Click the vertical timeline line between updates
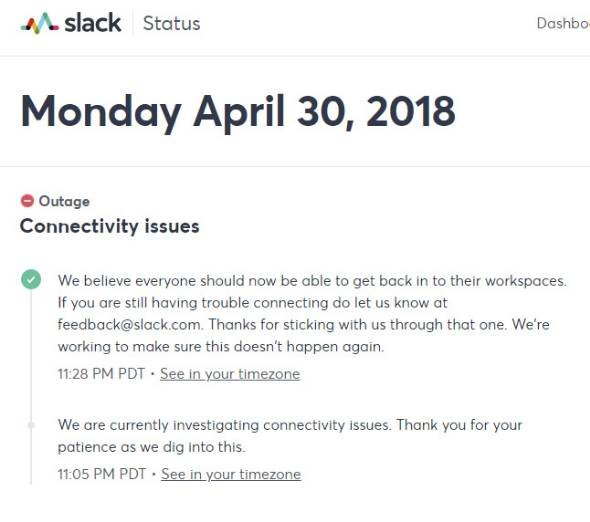 click(x=31, y=356)
